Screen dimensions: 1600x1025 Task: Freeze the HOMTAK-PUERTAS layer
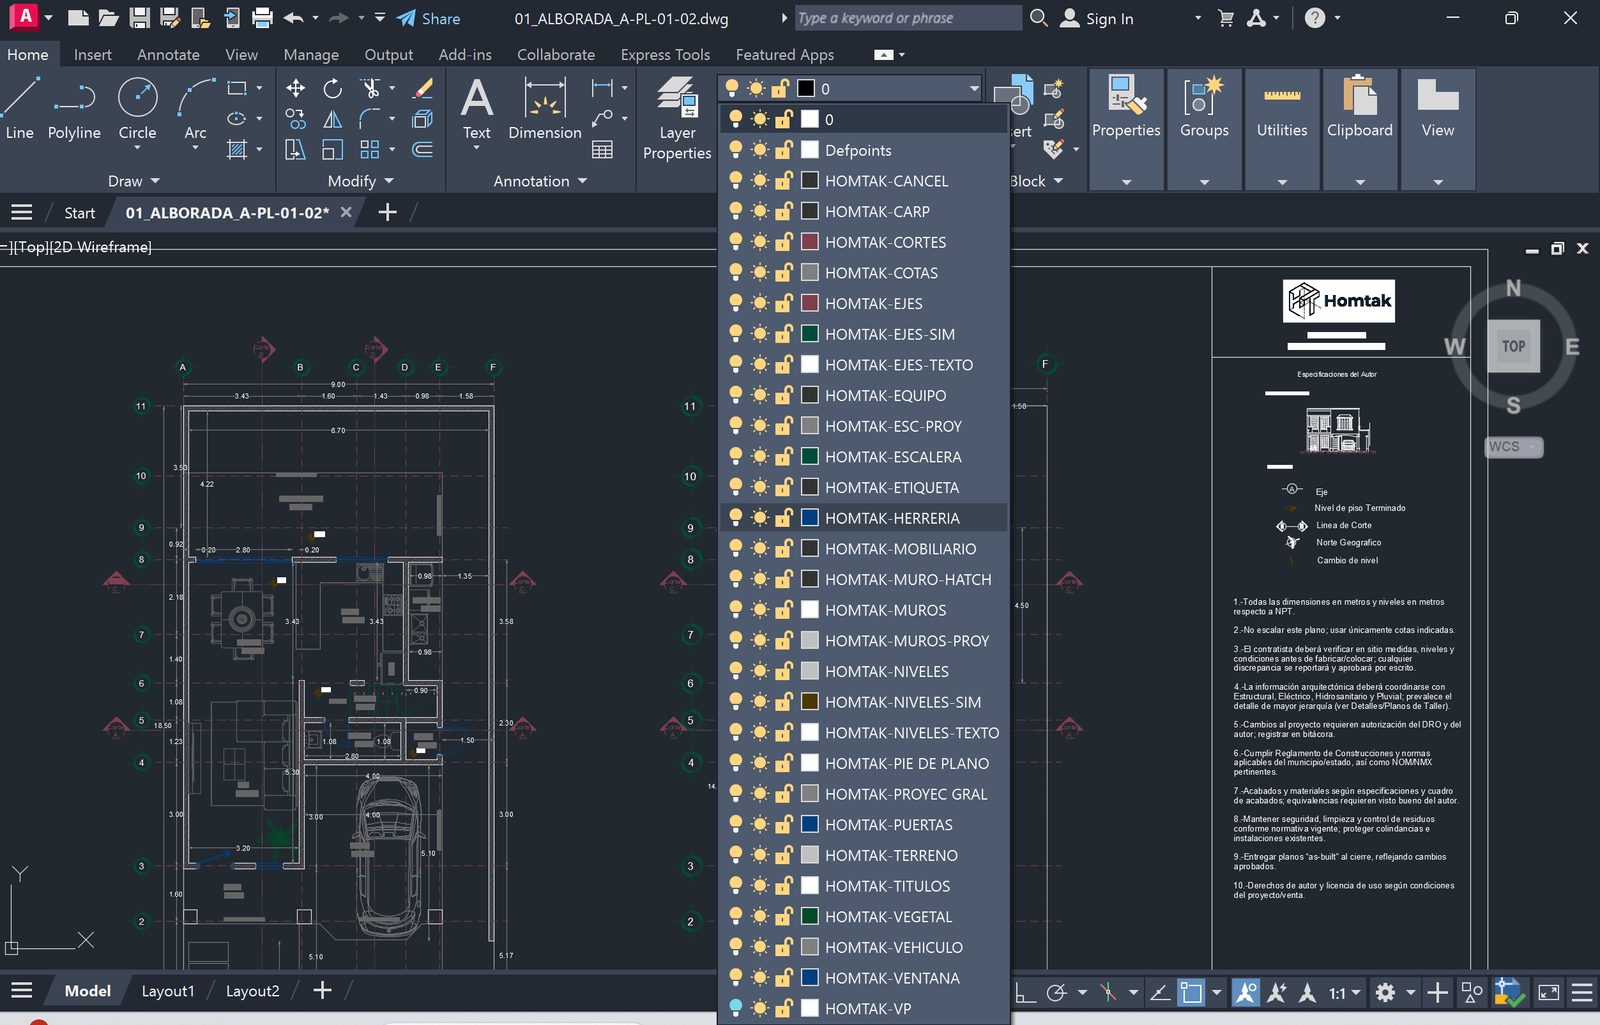point(761,824)
